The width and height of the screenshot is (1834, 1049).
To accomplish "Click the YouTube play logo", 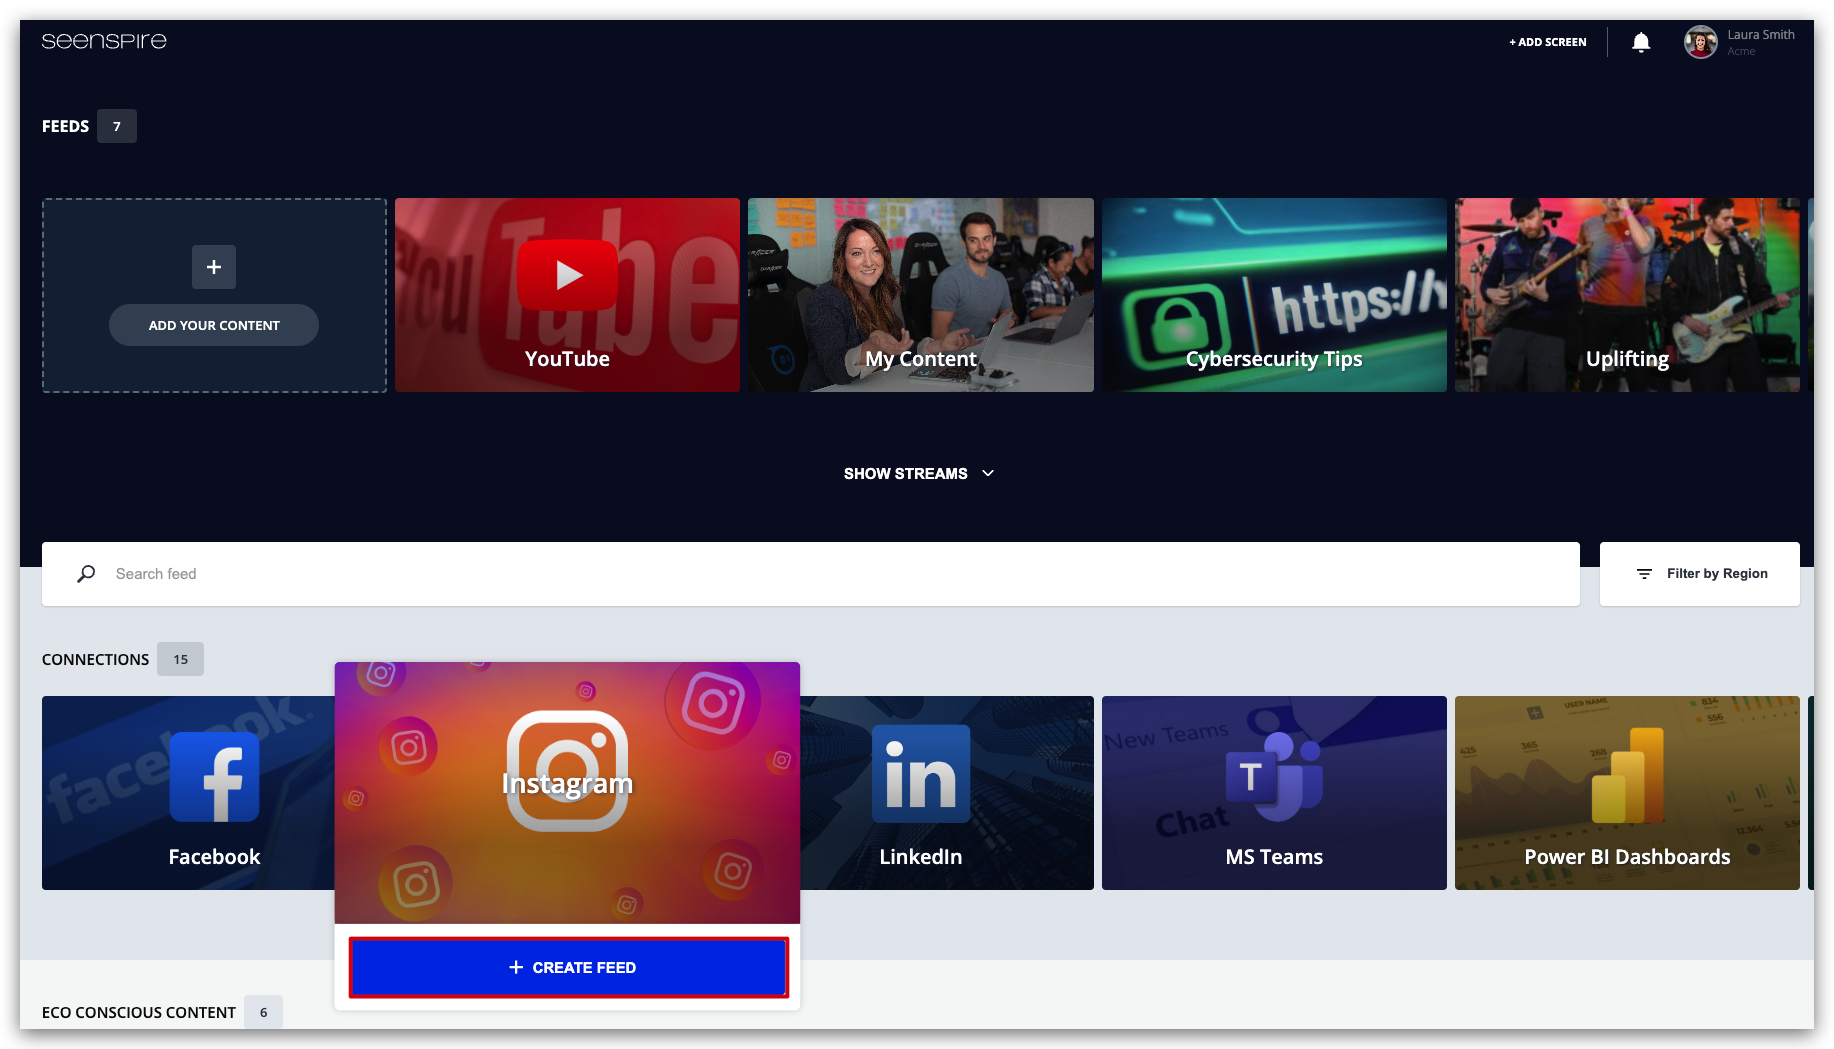I will click(x=567, y=275).
